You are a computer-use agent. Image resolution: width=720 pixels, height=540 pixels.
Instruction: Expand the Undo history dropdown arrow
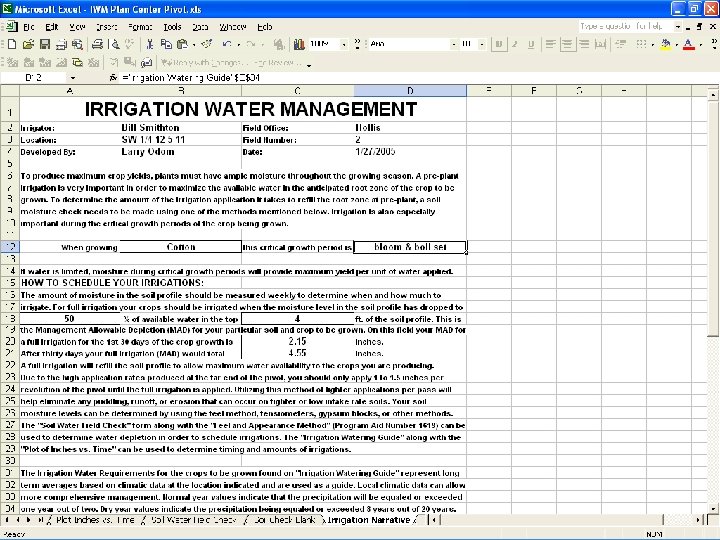pyautogui.click(x=238, y=45)
